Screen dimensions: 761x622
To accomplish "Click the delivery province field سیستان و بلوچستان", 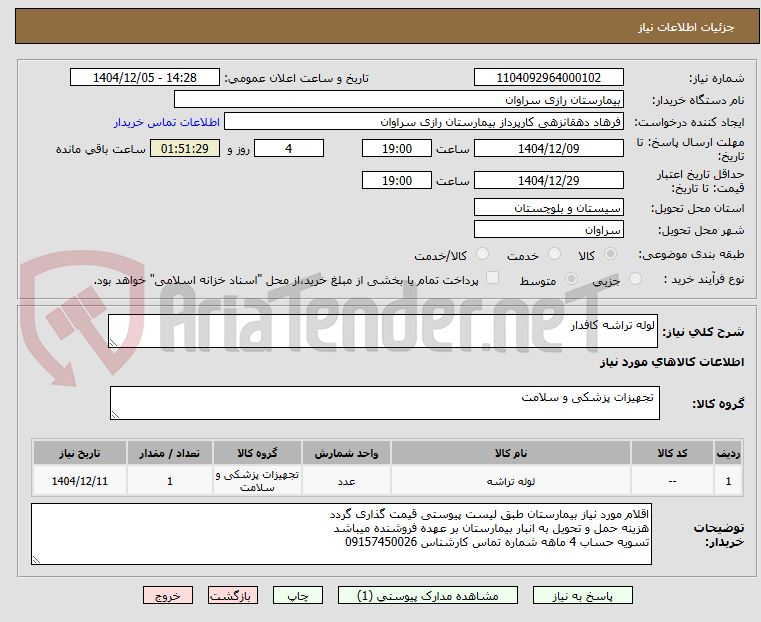I will (x=548, y=208).
